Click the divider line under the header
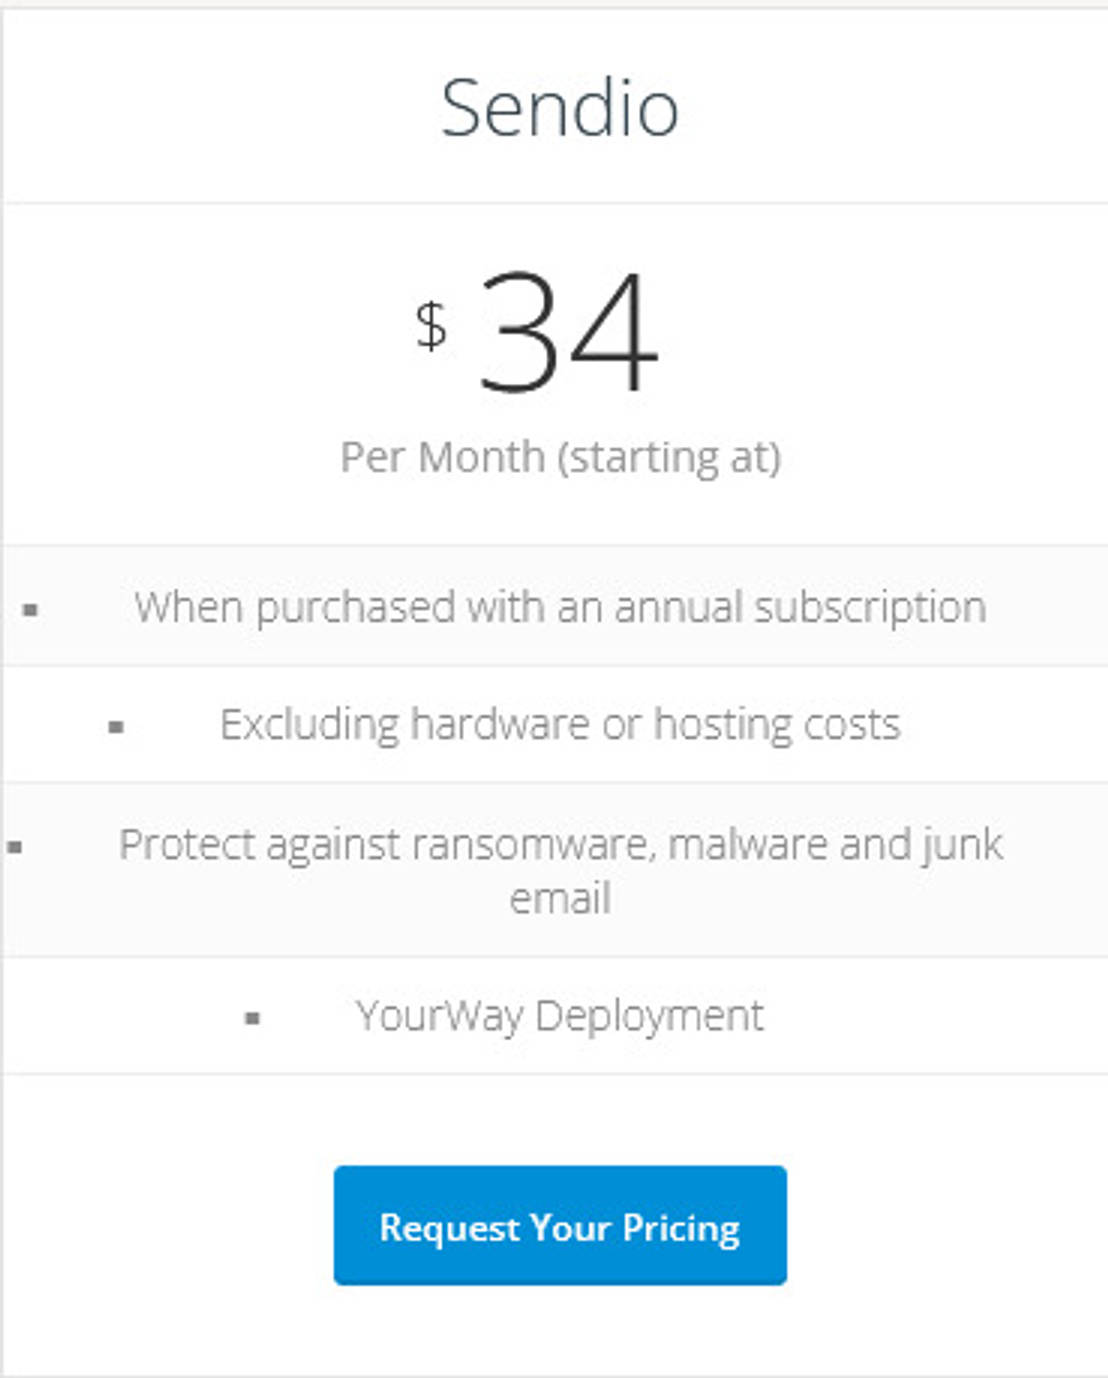 tap(554, 201)
